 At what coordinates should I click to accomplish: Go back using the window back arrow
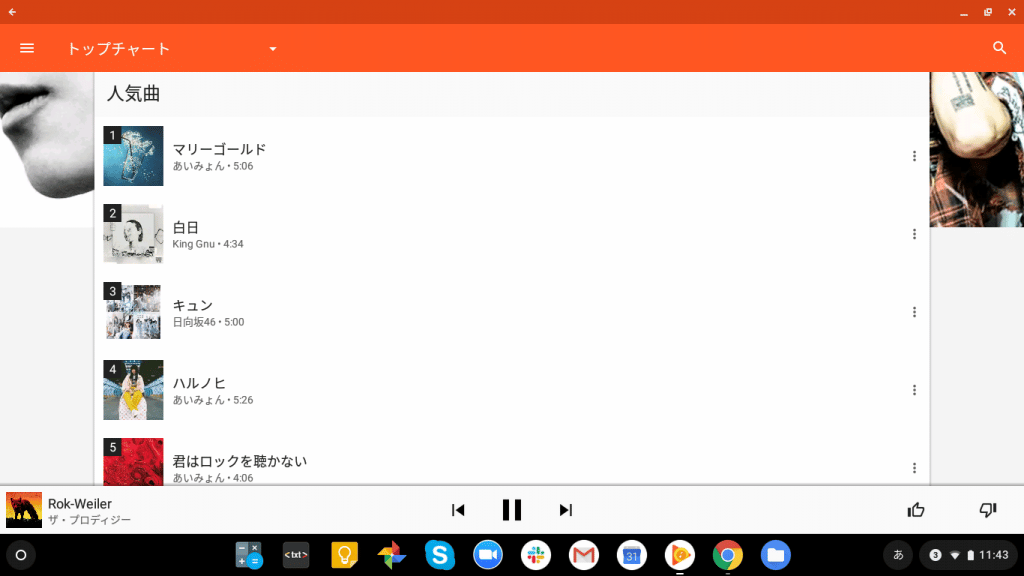point(12,12)
